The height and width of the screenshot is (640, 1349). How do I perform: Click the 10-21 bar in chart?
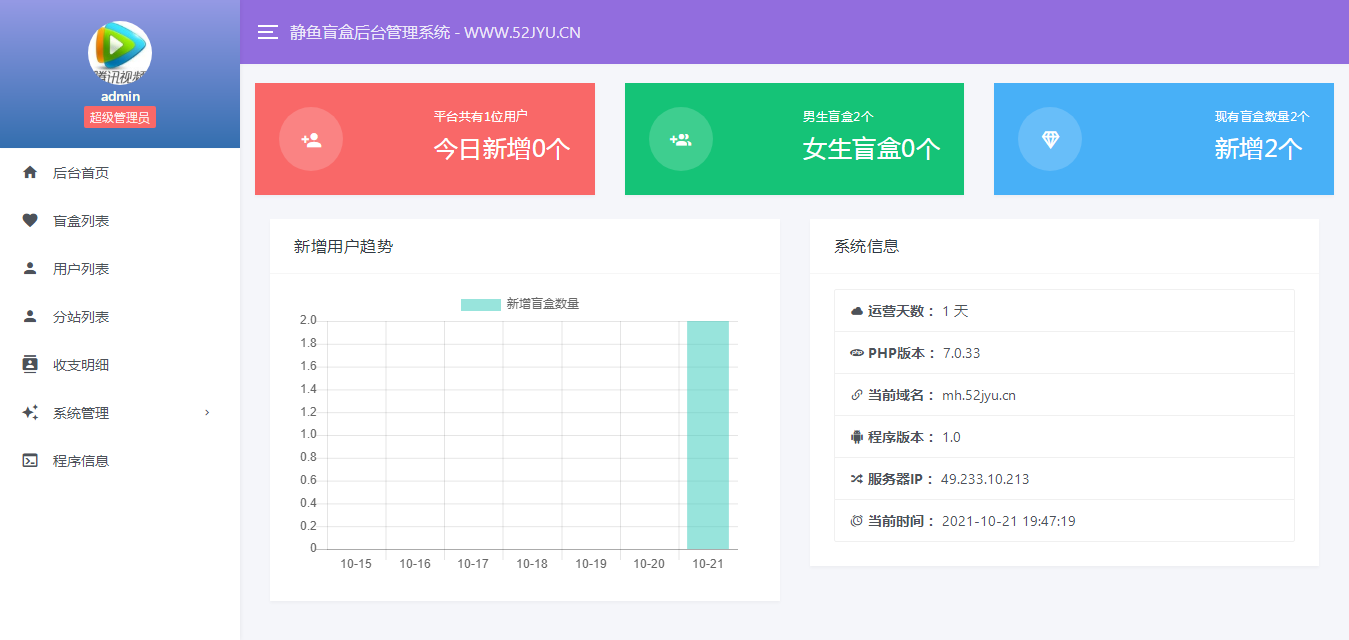(x=708, y=435)
